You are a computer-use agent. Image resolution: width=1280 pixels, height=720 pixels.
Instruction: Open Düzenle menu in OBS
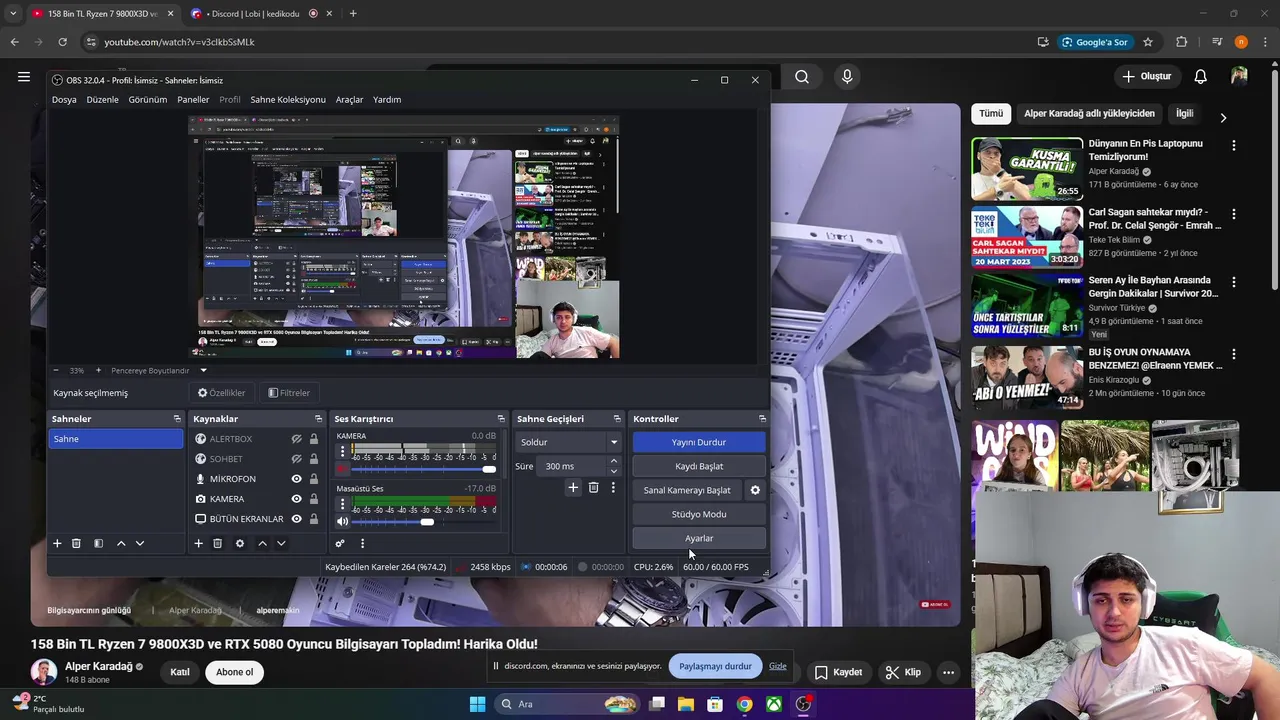coord(102,99)
